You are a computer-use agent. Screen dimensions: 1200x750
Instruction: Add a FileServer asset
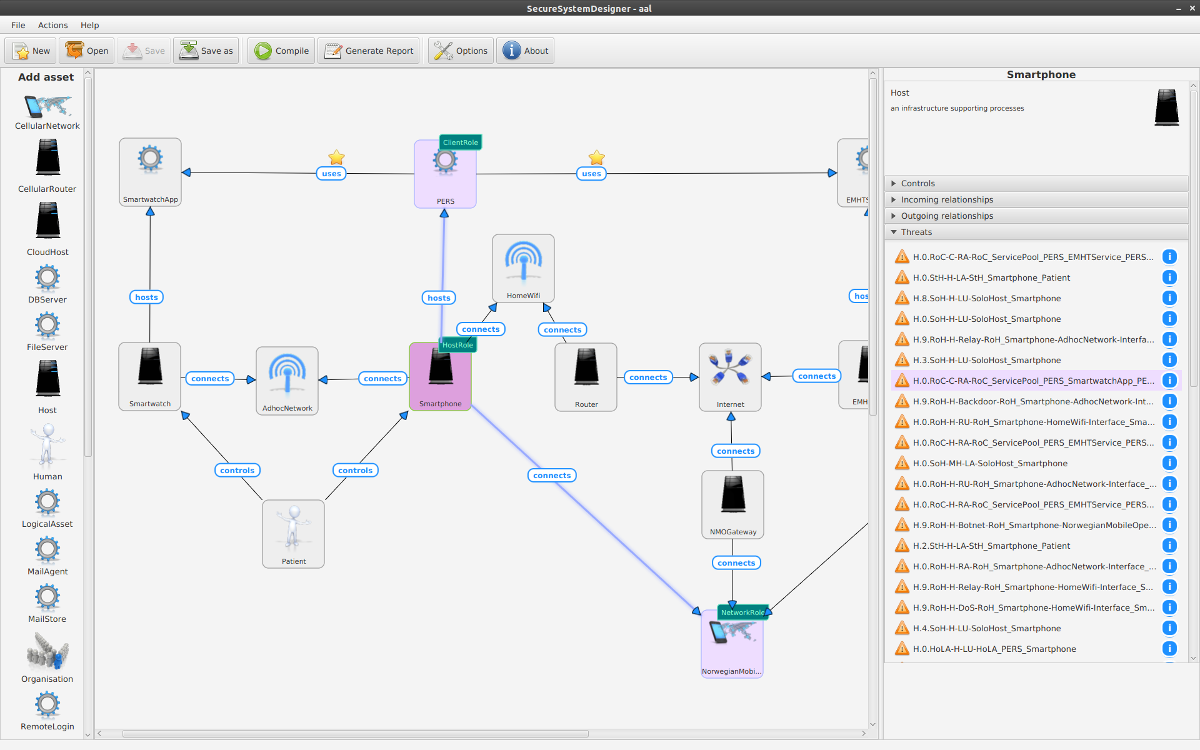pyautogui.click(x=47, y=332)
